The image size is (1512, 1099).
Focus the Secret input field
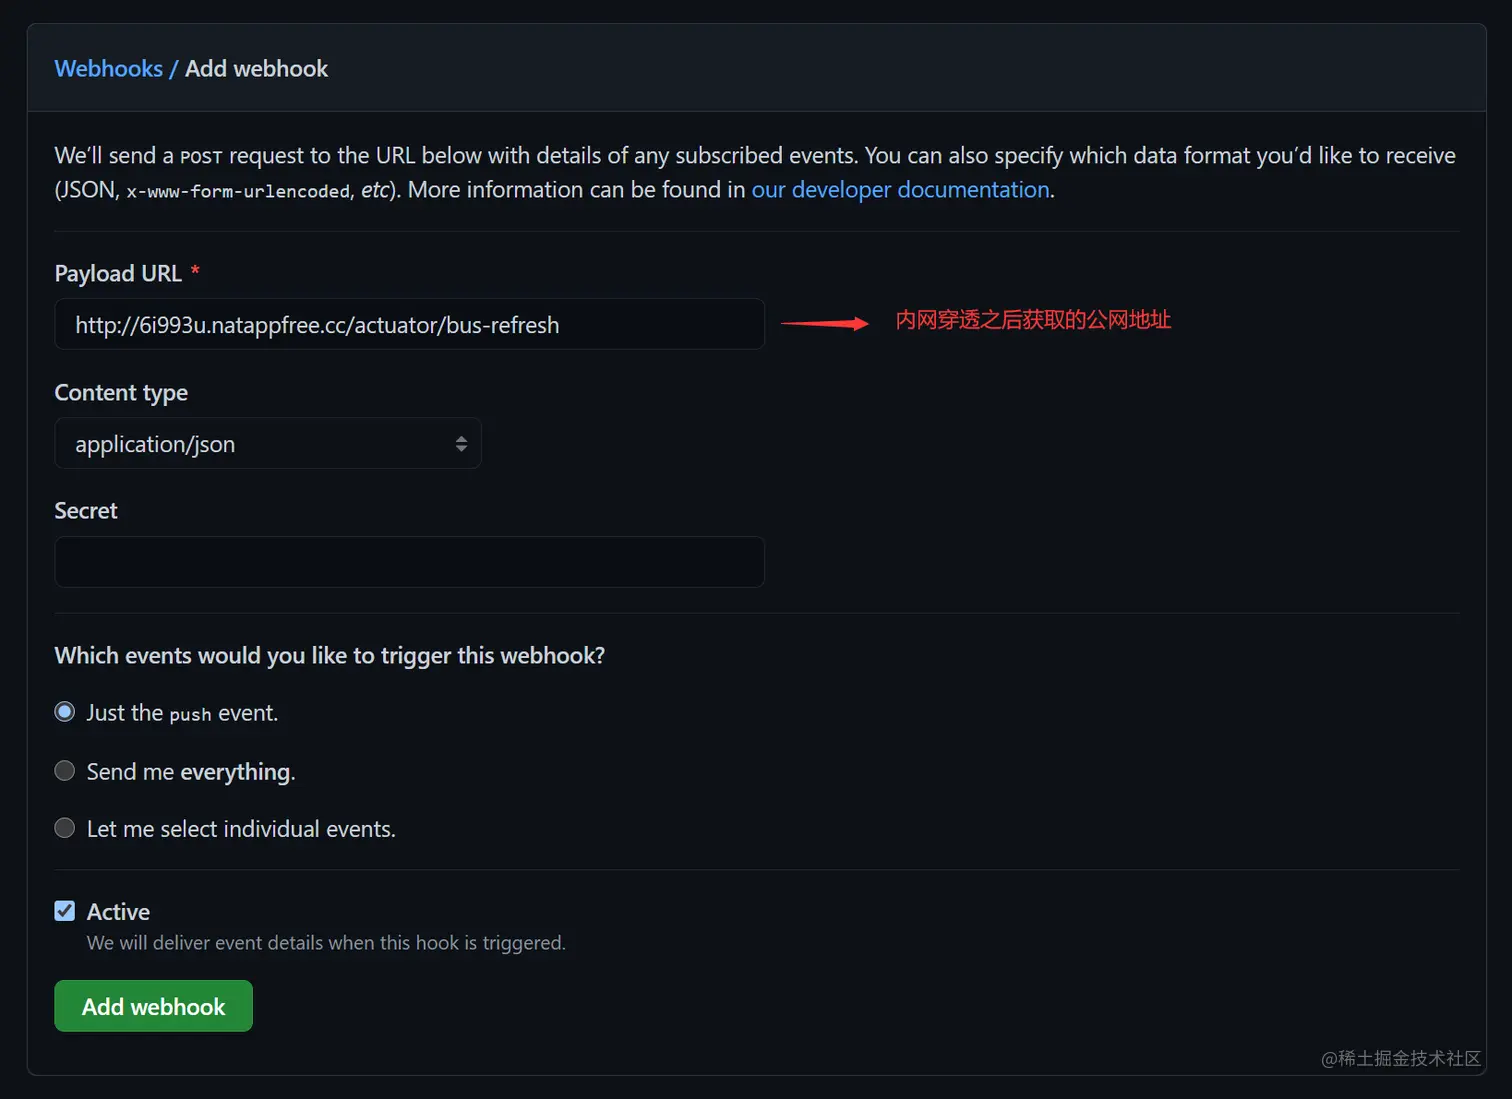(x=409, y=562)
